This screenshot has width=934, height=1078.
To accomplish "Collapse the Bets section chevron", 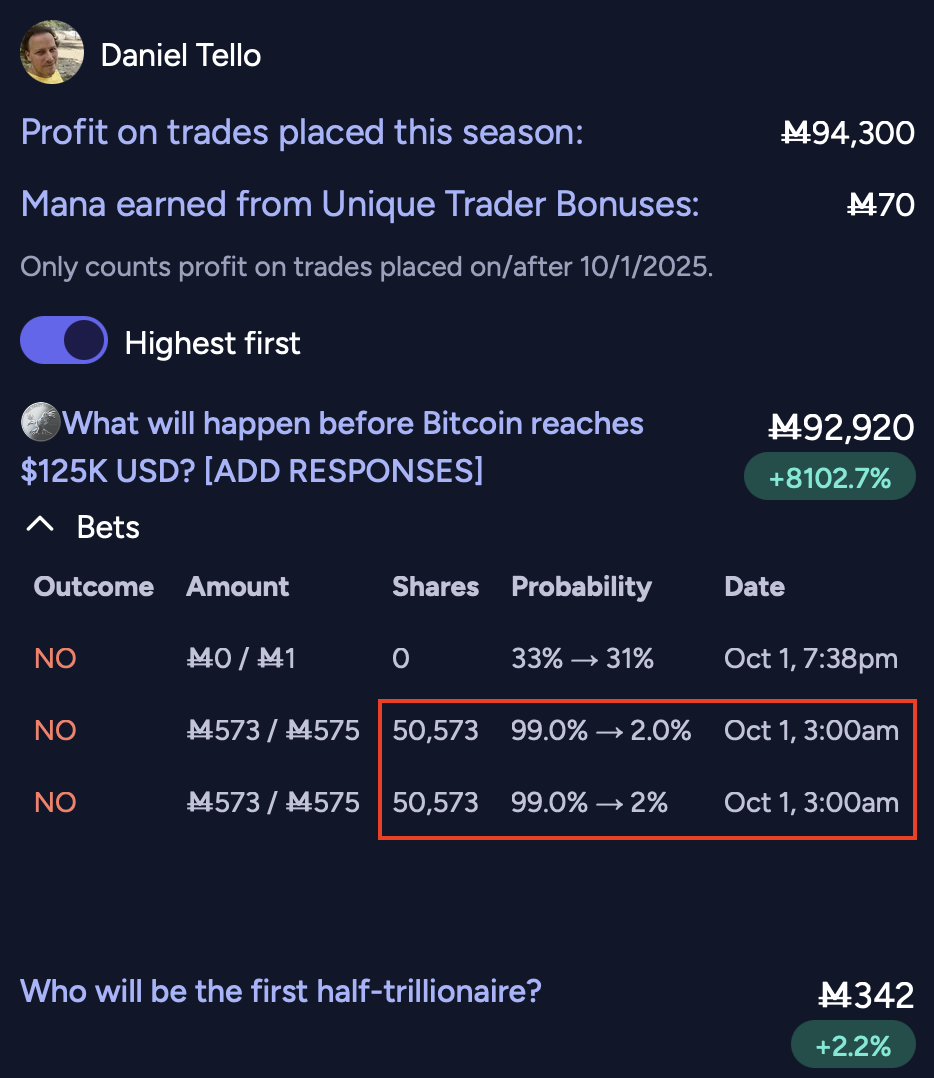I will point(40,526).
